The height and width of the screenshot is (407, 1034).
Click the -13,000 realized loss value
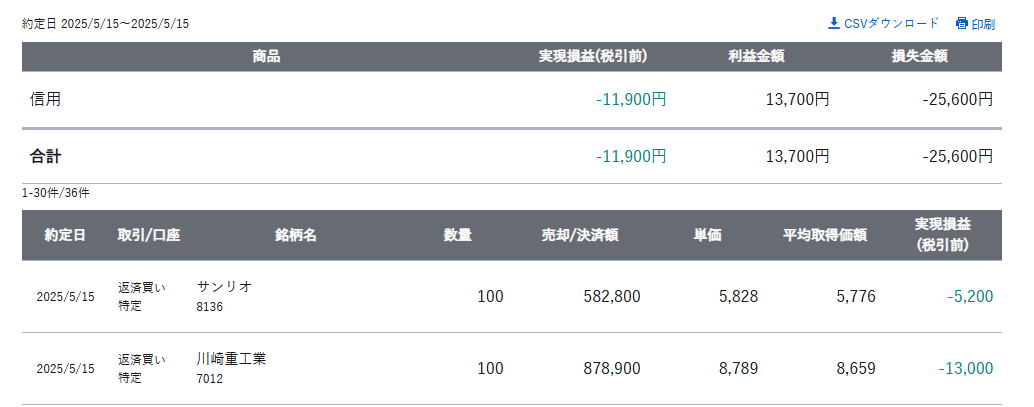tap(965, 368)
